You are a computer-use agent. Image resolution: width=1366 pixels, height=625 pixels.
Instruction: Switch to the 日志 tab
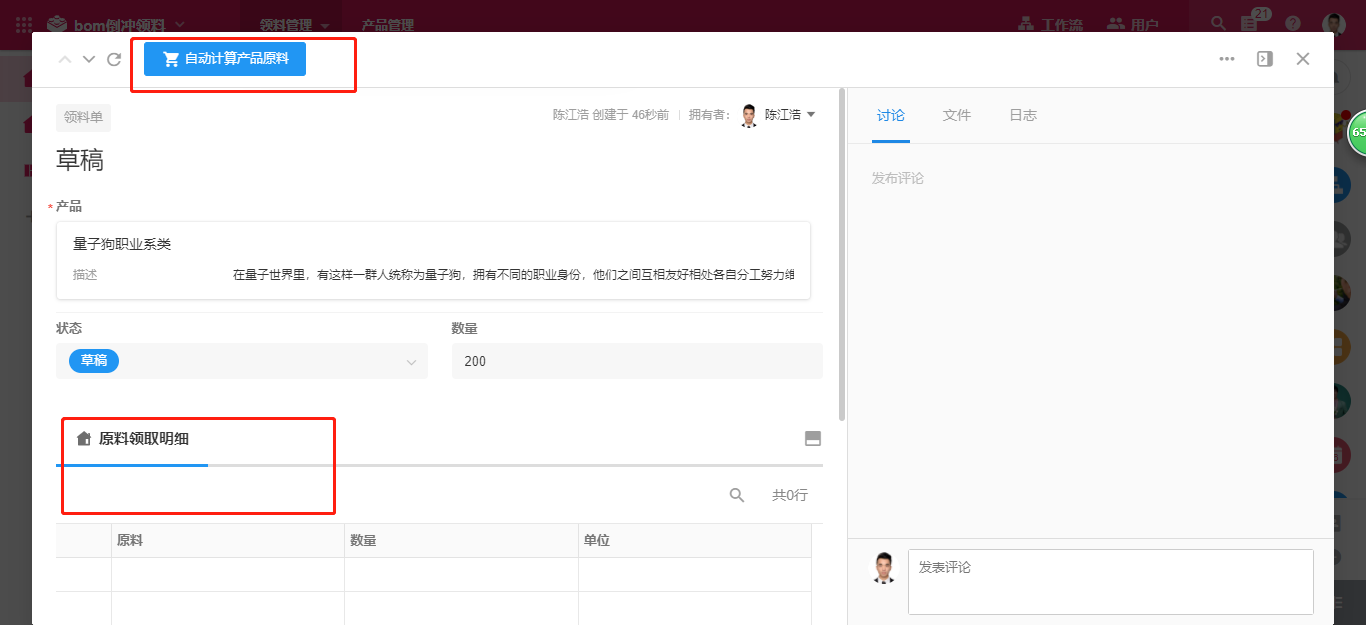1022,115
